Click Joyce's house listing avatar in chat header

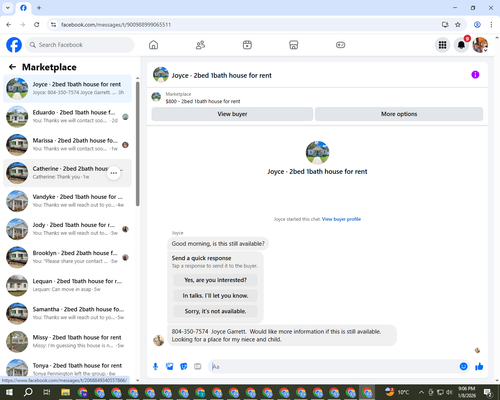[161, 75]
